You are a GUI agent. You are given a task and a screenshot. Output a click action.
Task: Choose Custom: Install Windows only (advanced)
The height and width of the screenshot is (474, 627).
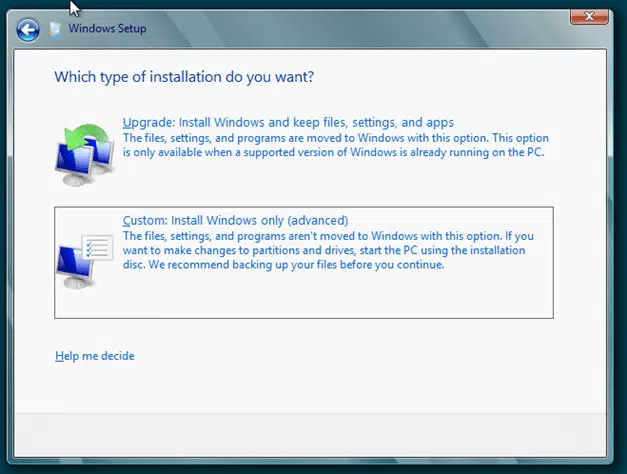235,220
